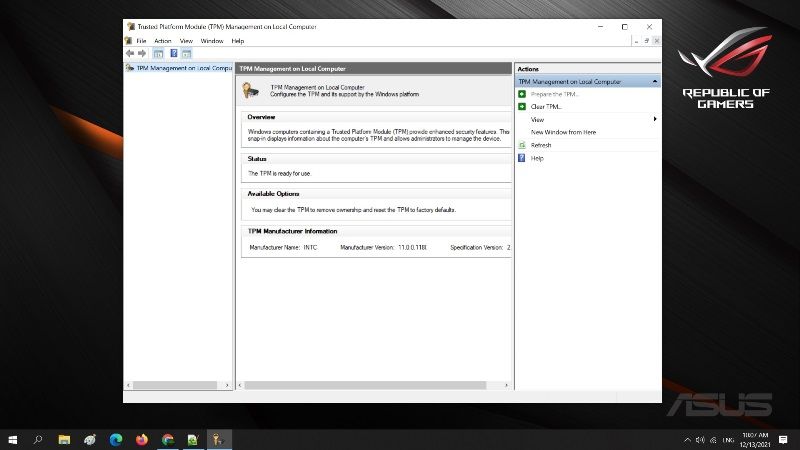Click the green Clear TPM arrow icon
Viewport: 800px width, 450px height.
coord(522,107)
